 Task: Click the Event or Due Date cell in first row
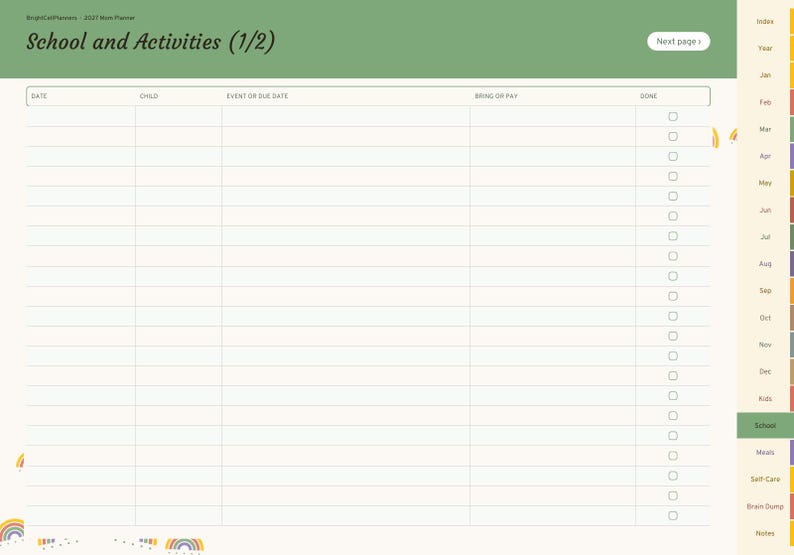click(346, 116)
